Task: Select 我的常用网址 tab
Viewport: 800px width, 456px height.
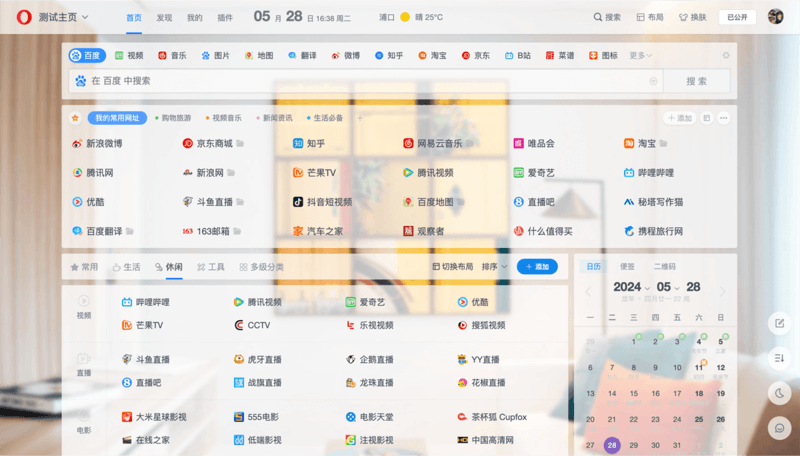Action: 117,118
